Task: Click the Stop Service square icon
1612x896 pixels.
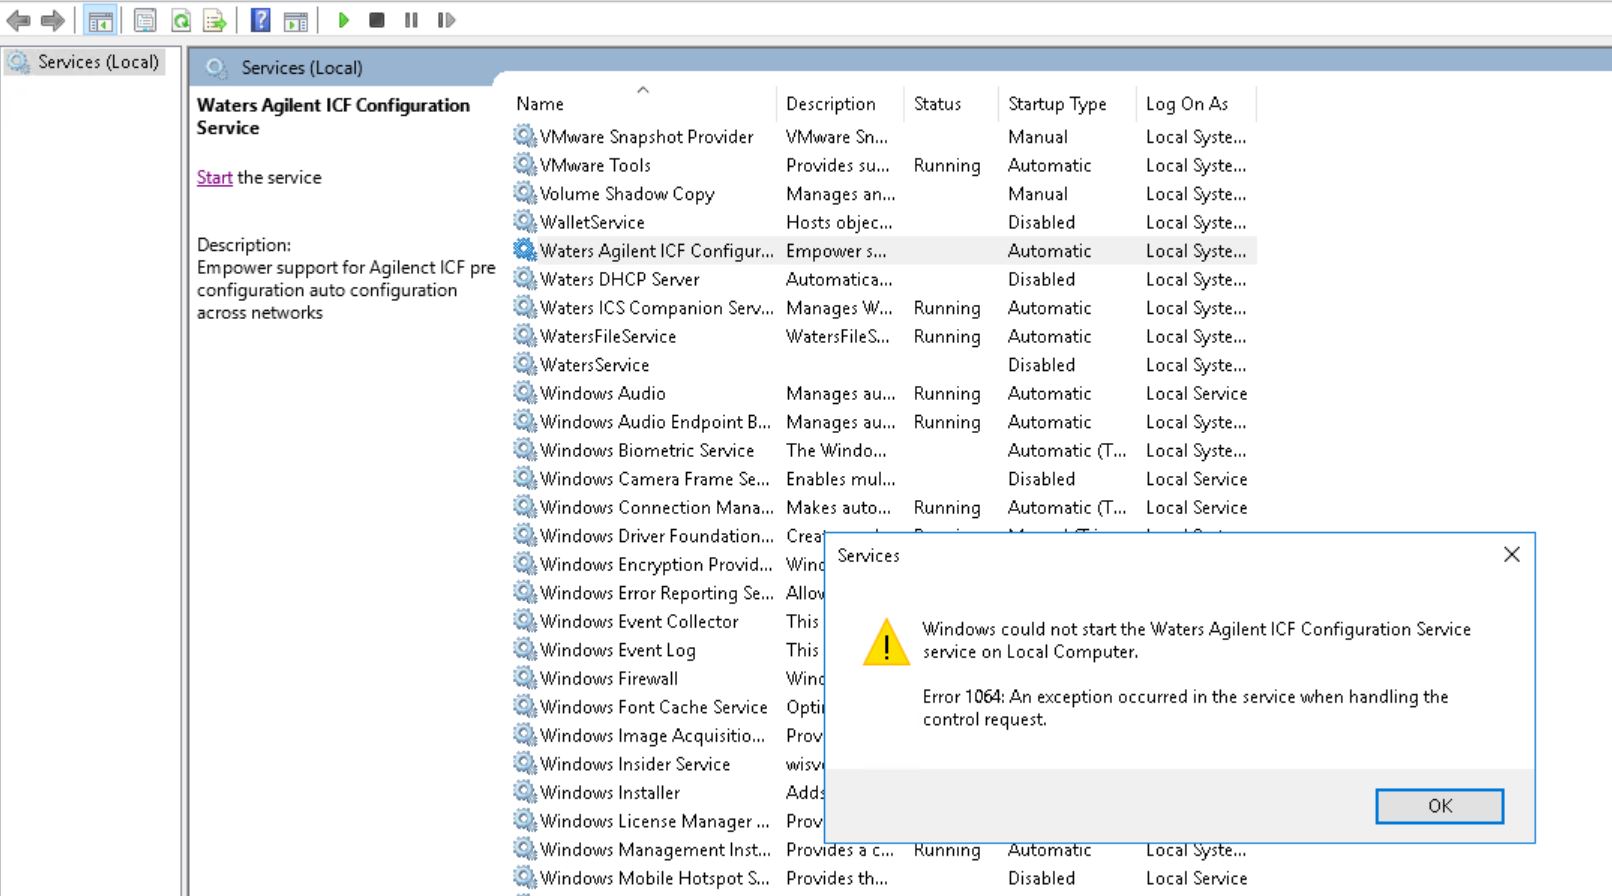Action: (377, 20)
